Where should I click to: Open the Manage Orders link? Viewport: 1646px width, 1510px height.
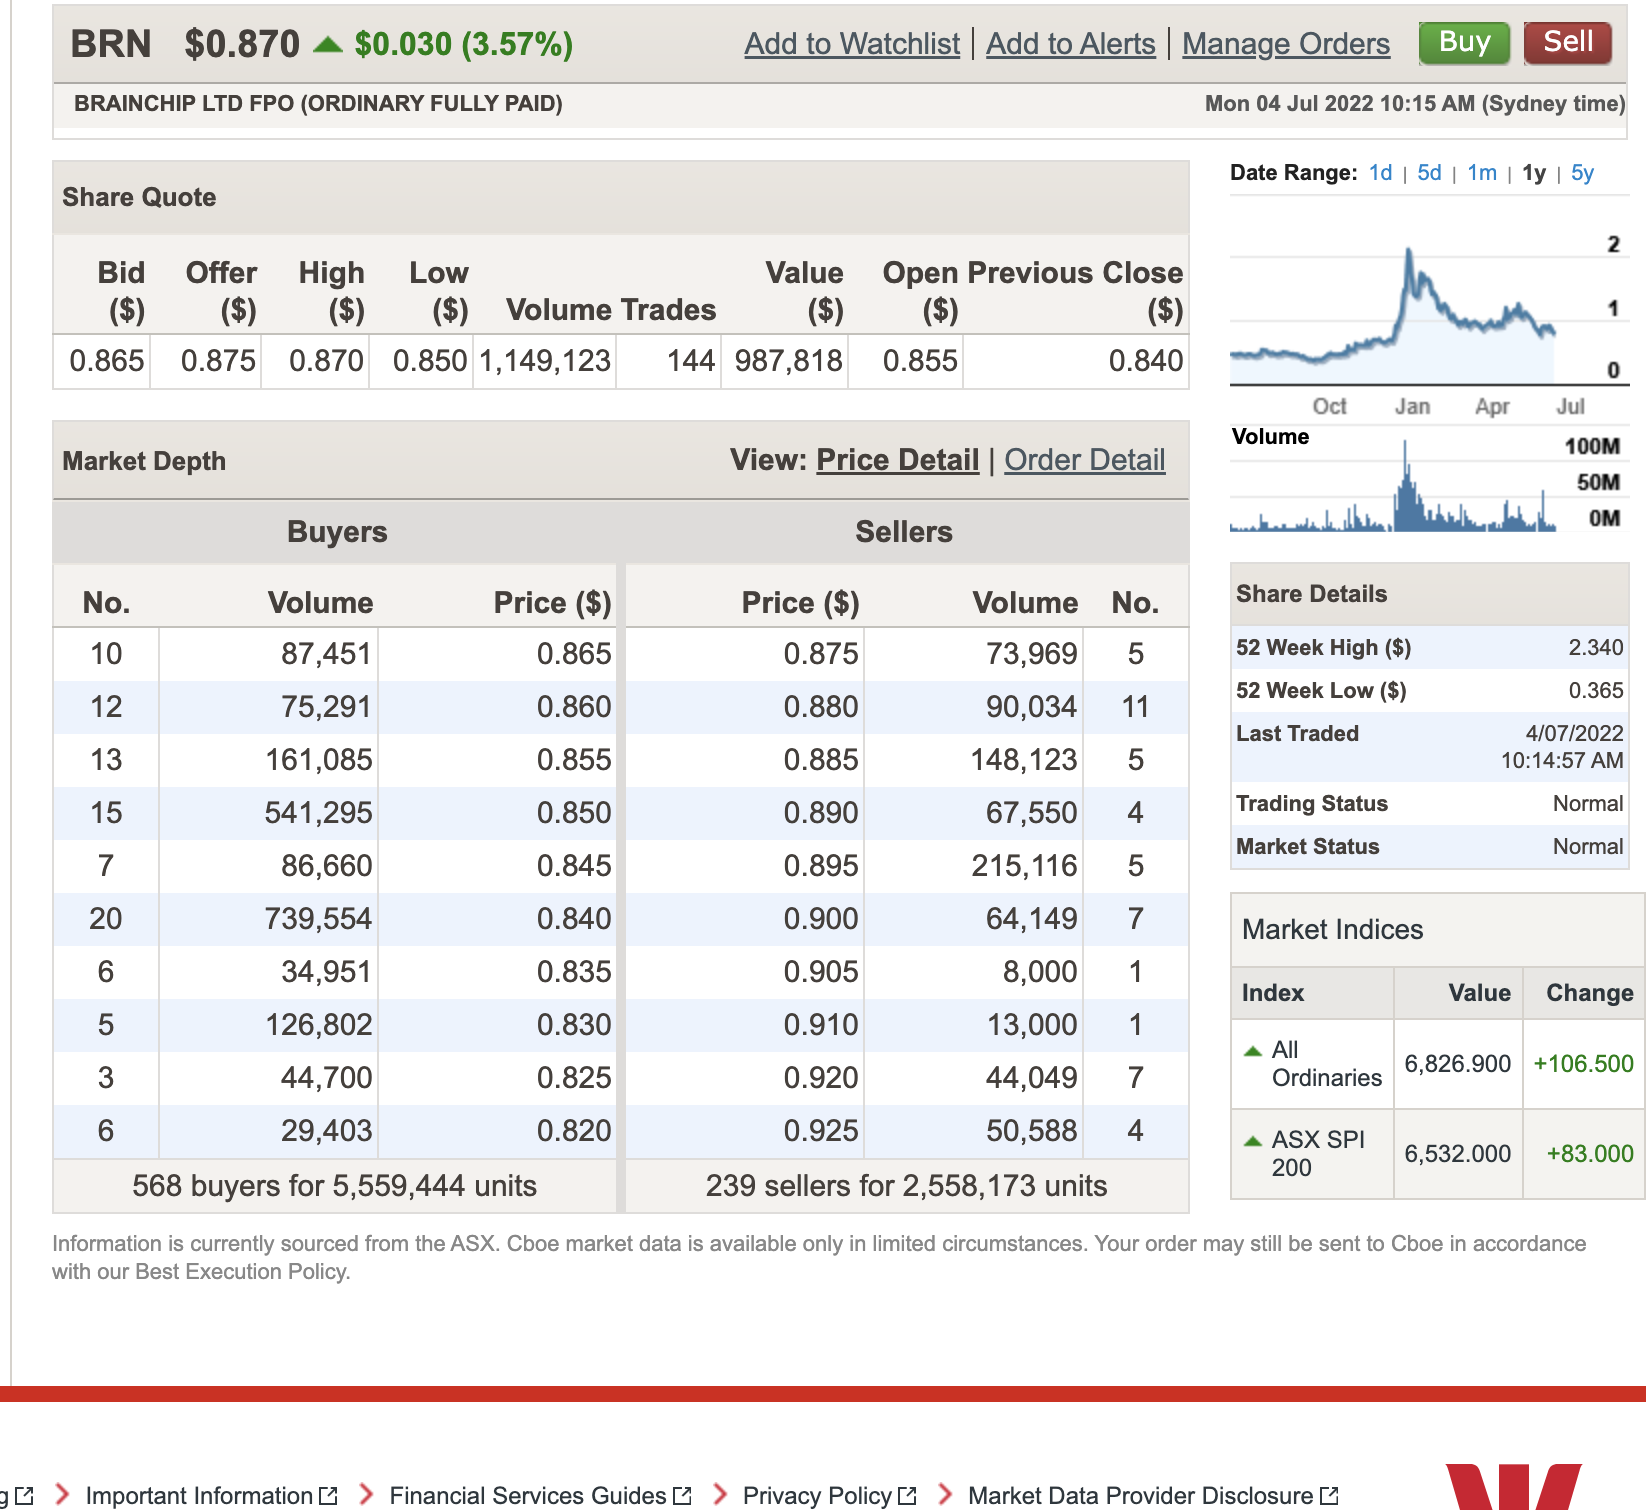pos(1286,44)
